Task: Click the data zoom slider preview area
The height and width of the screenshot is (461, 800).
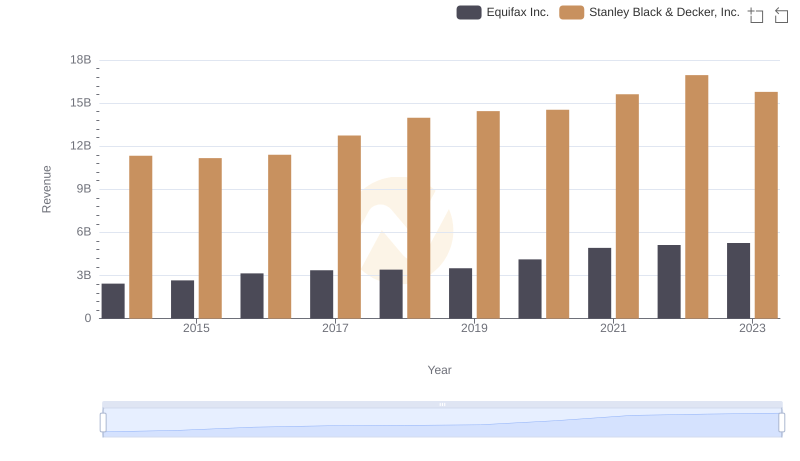Action: (x=442, y=423)
